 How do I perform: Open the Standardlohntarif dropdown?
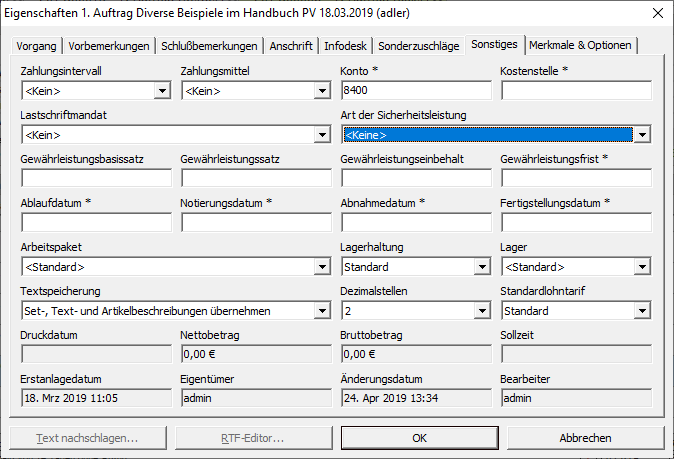point(642,311)
